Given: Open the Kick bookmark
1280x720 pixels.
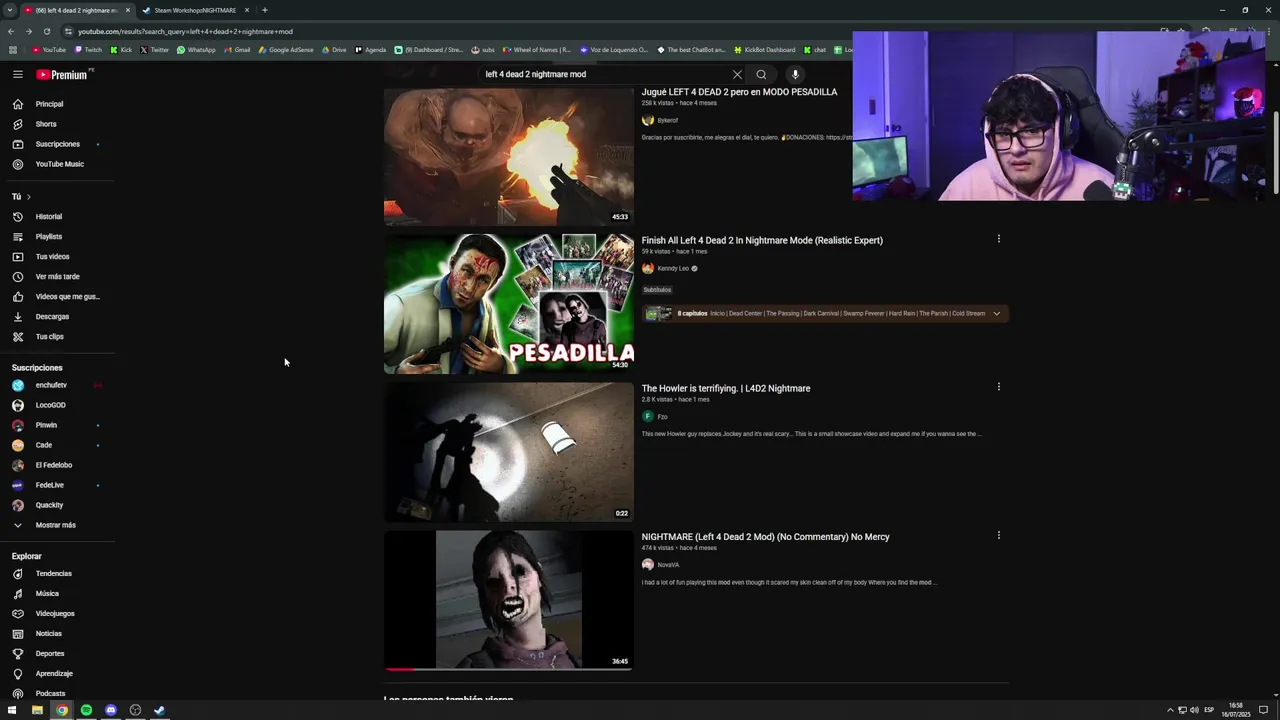Looking at the screenshot, I should pos(121,50).
